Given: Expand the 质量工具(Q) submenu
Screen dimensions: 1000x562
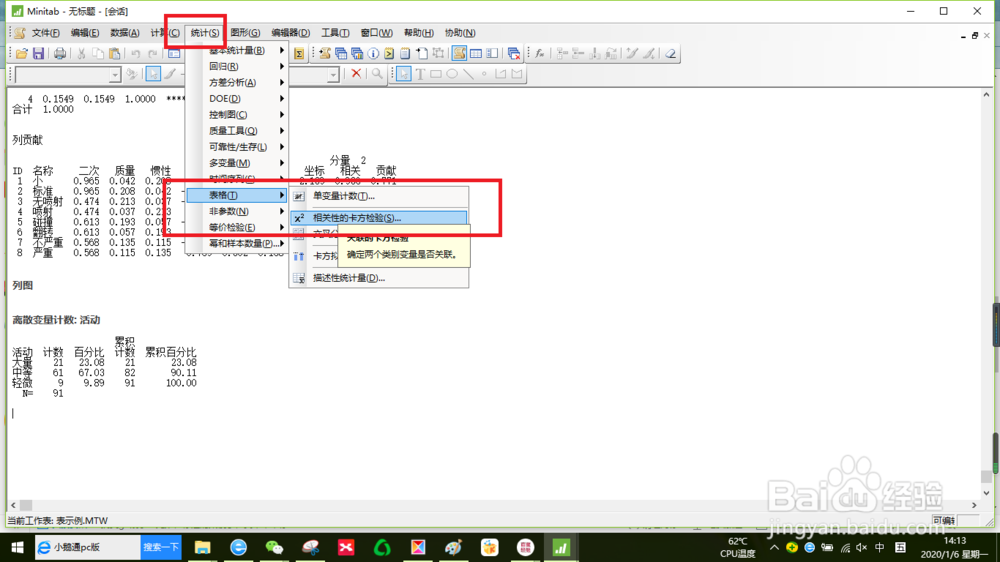Looking at the screenshot, I should pyautogui.click(x=237, y=131).
